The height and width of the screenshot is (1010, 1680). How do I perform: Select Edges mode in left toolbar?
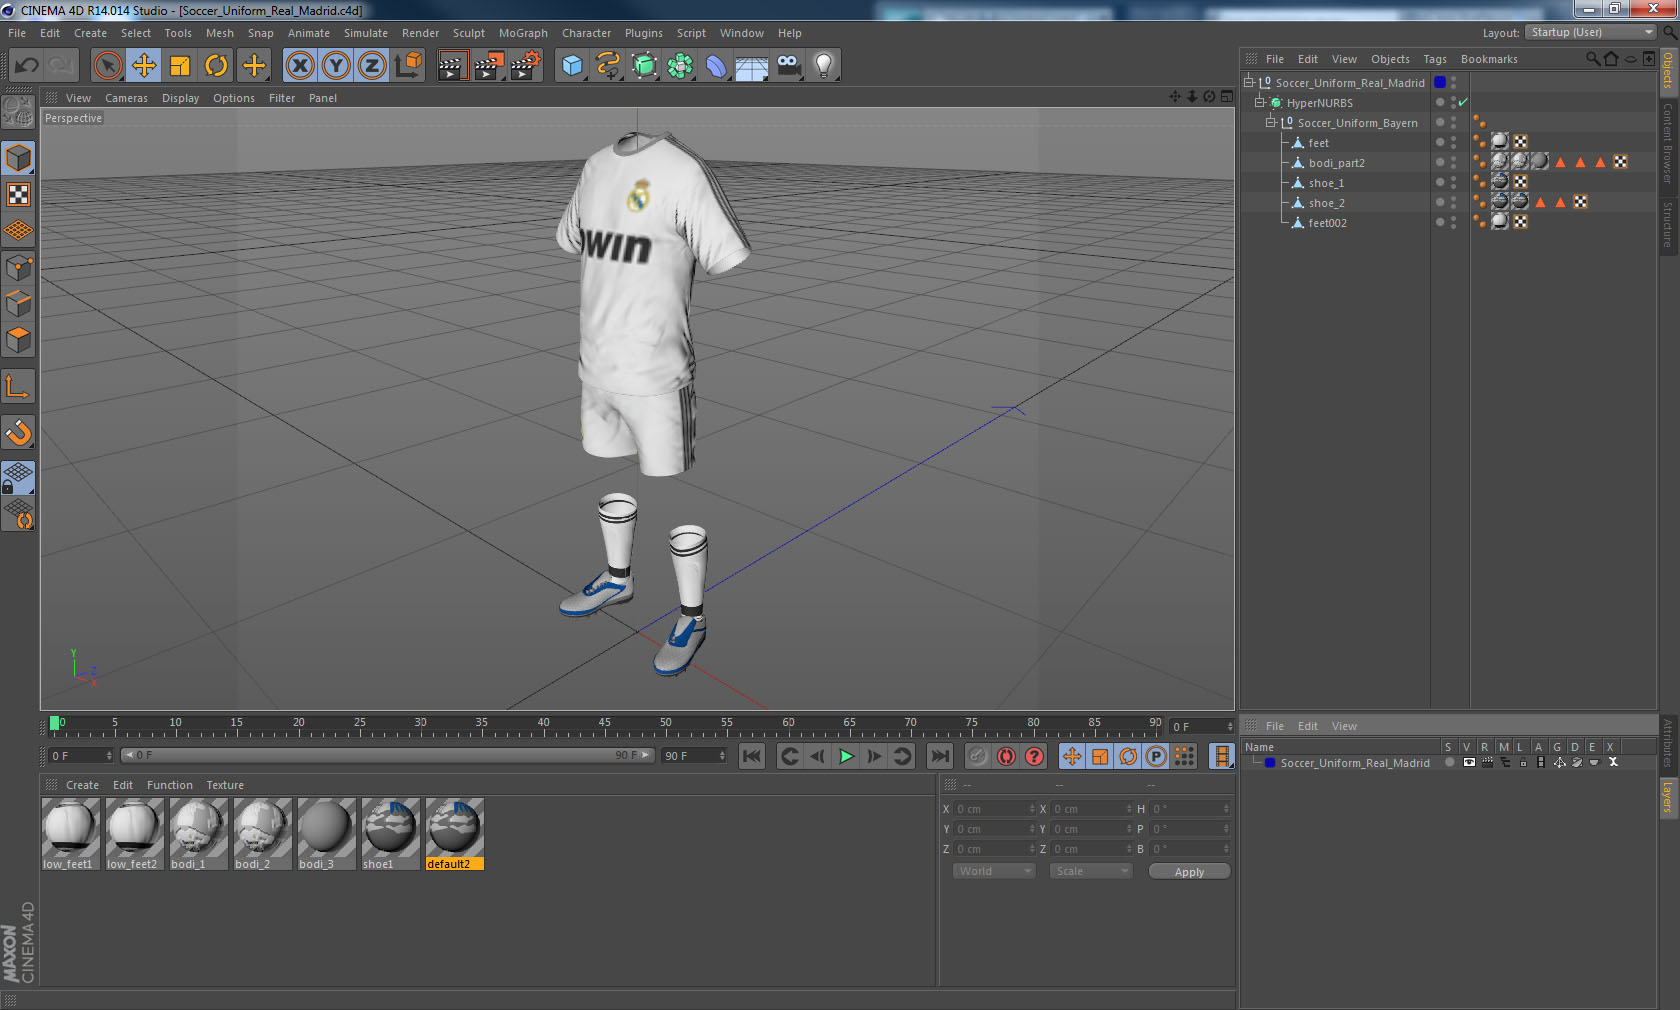click(18, 303)
